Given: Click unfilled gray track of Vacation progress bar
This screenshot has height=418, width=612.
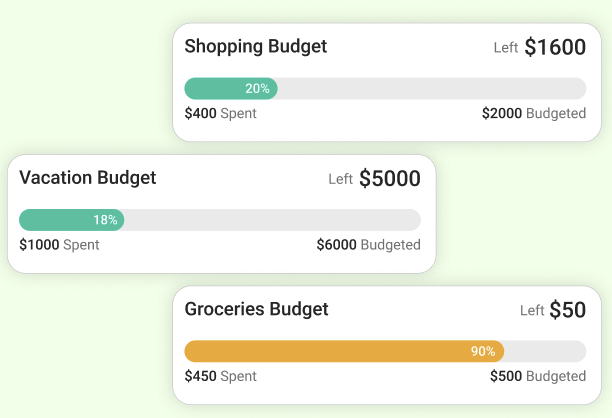Looking at the screenshot, I should point(270,220).
